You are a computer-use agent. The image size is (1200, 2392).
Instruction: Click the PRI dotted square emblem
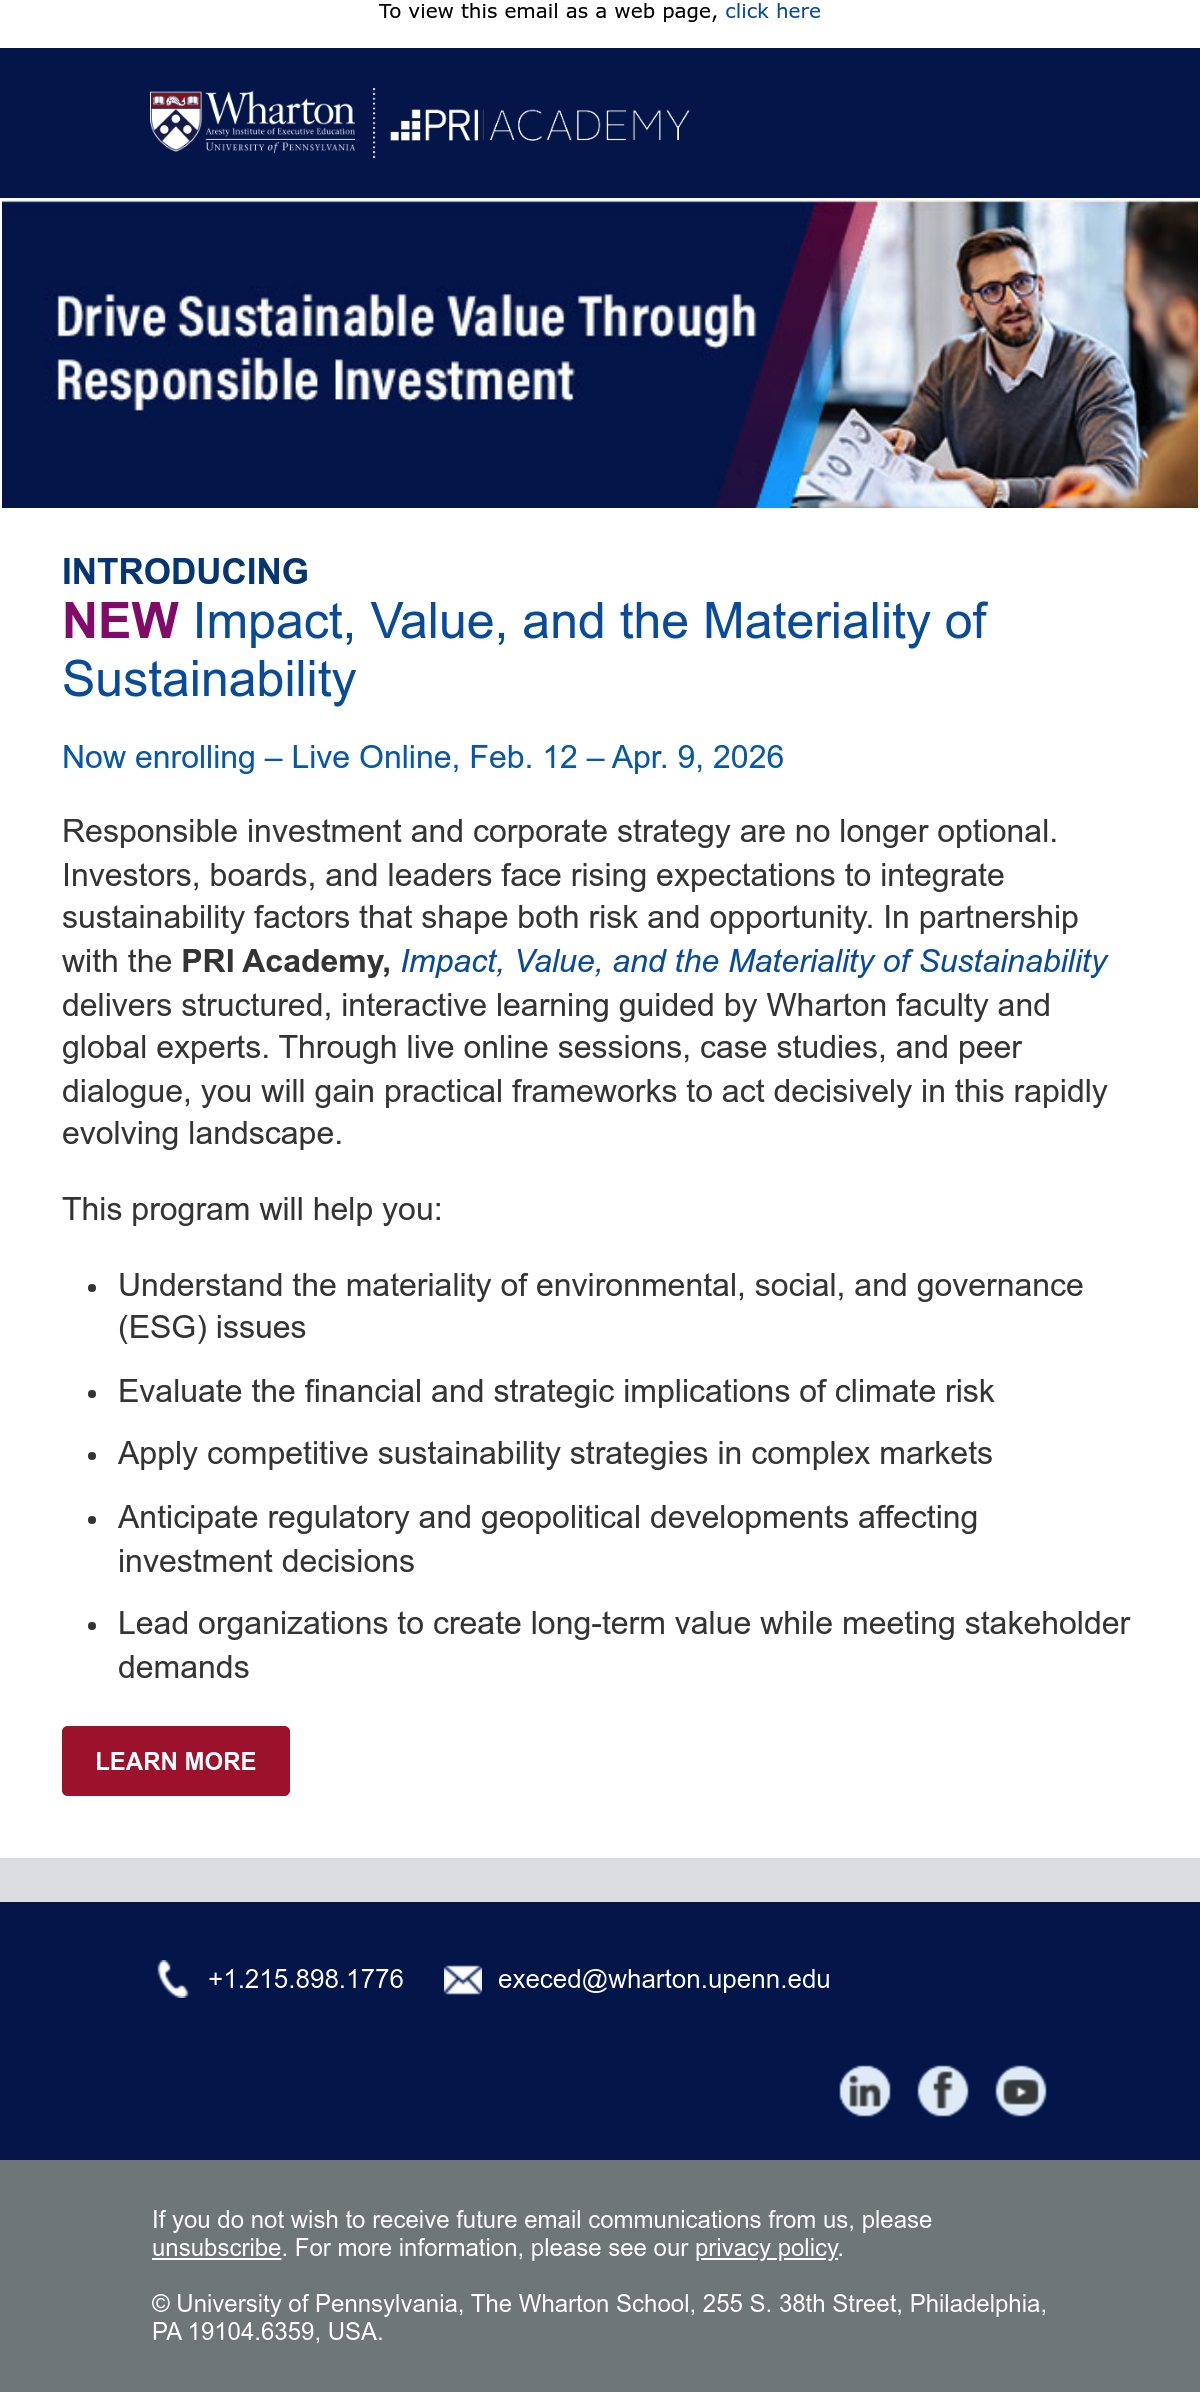[405, 127]
